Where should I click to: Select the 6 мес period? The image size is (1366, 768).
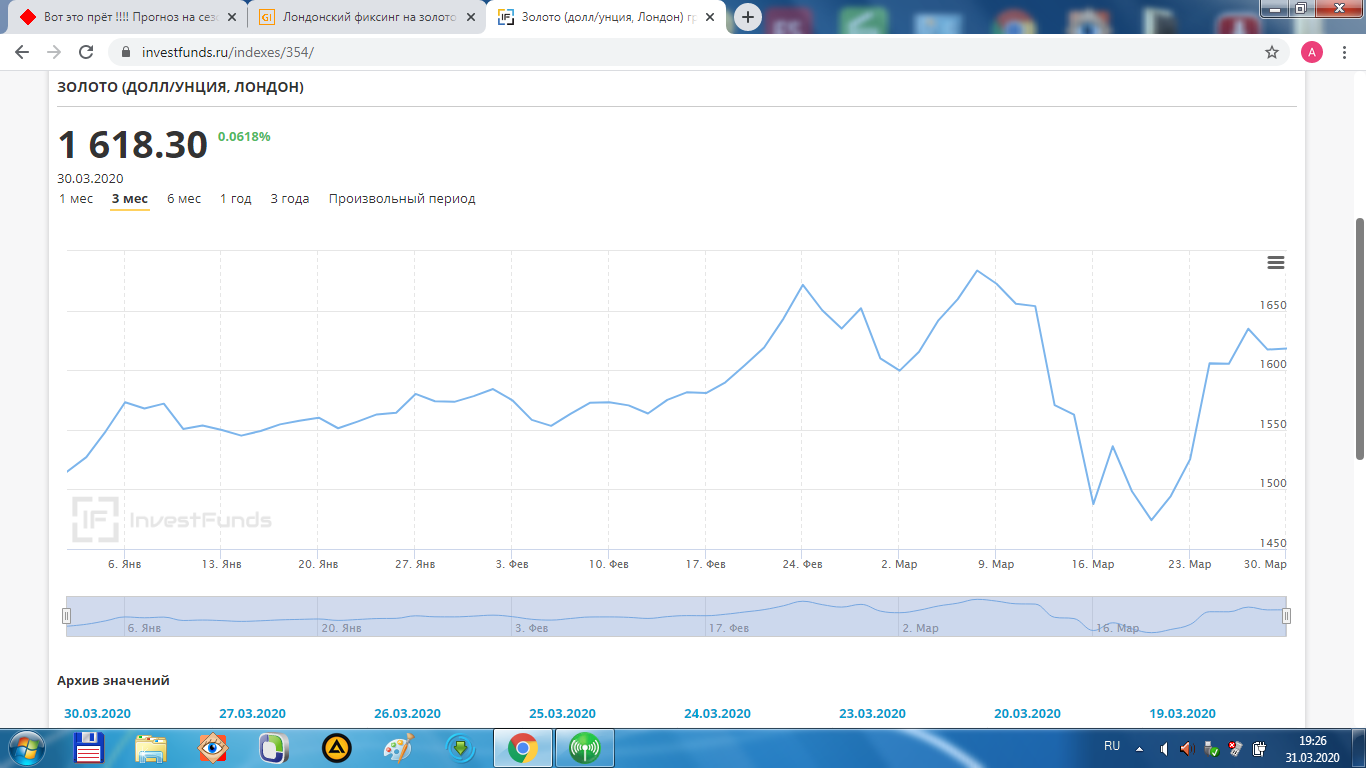pos(184,199)
